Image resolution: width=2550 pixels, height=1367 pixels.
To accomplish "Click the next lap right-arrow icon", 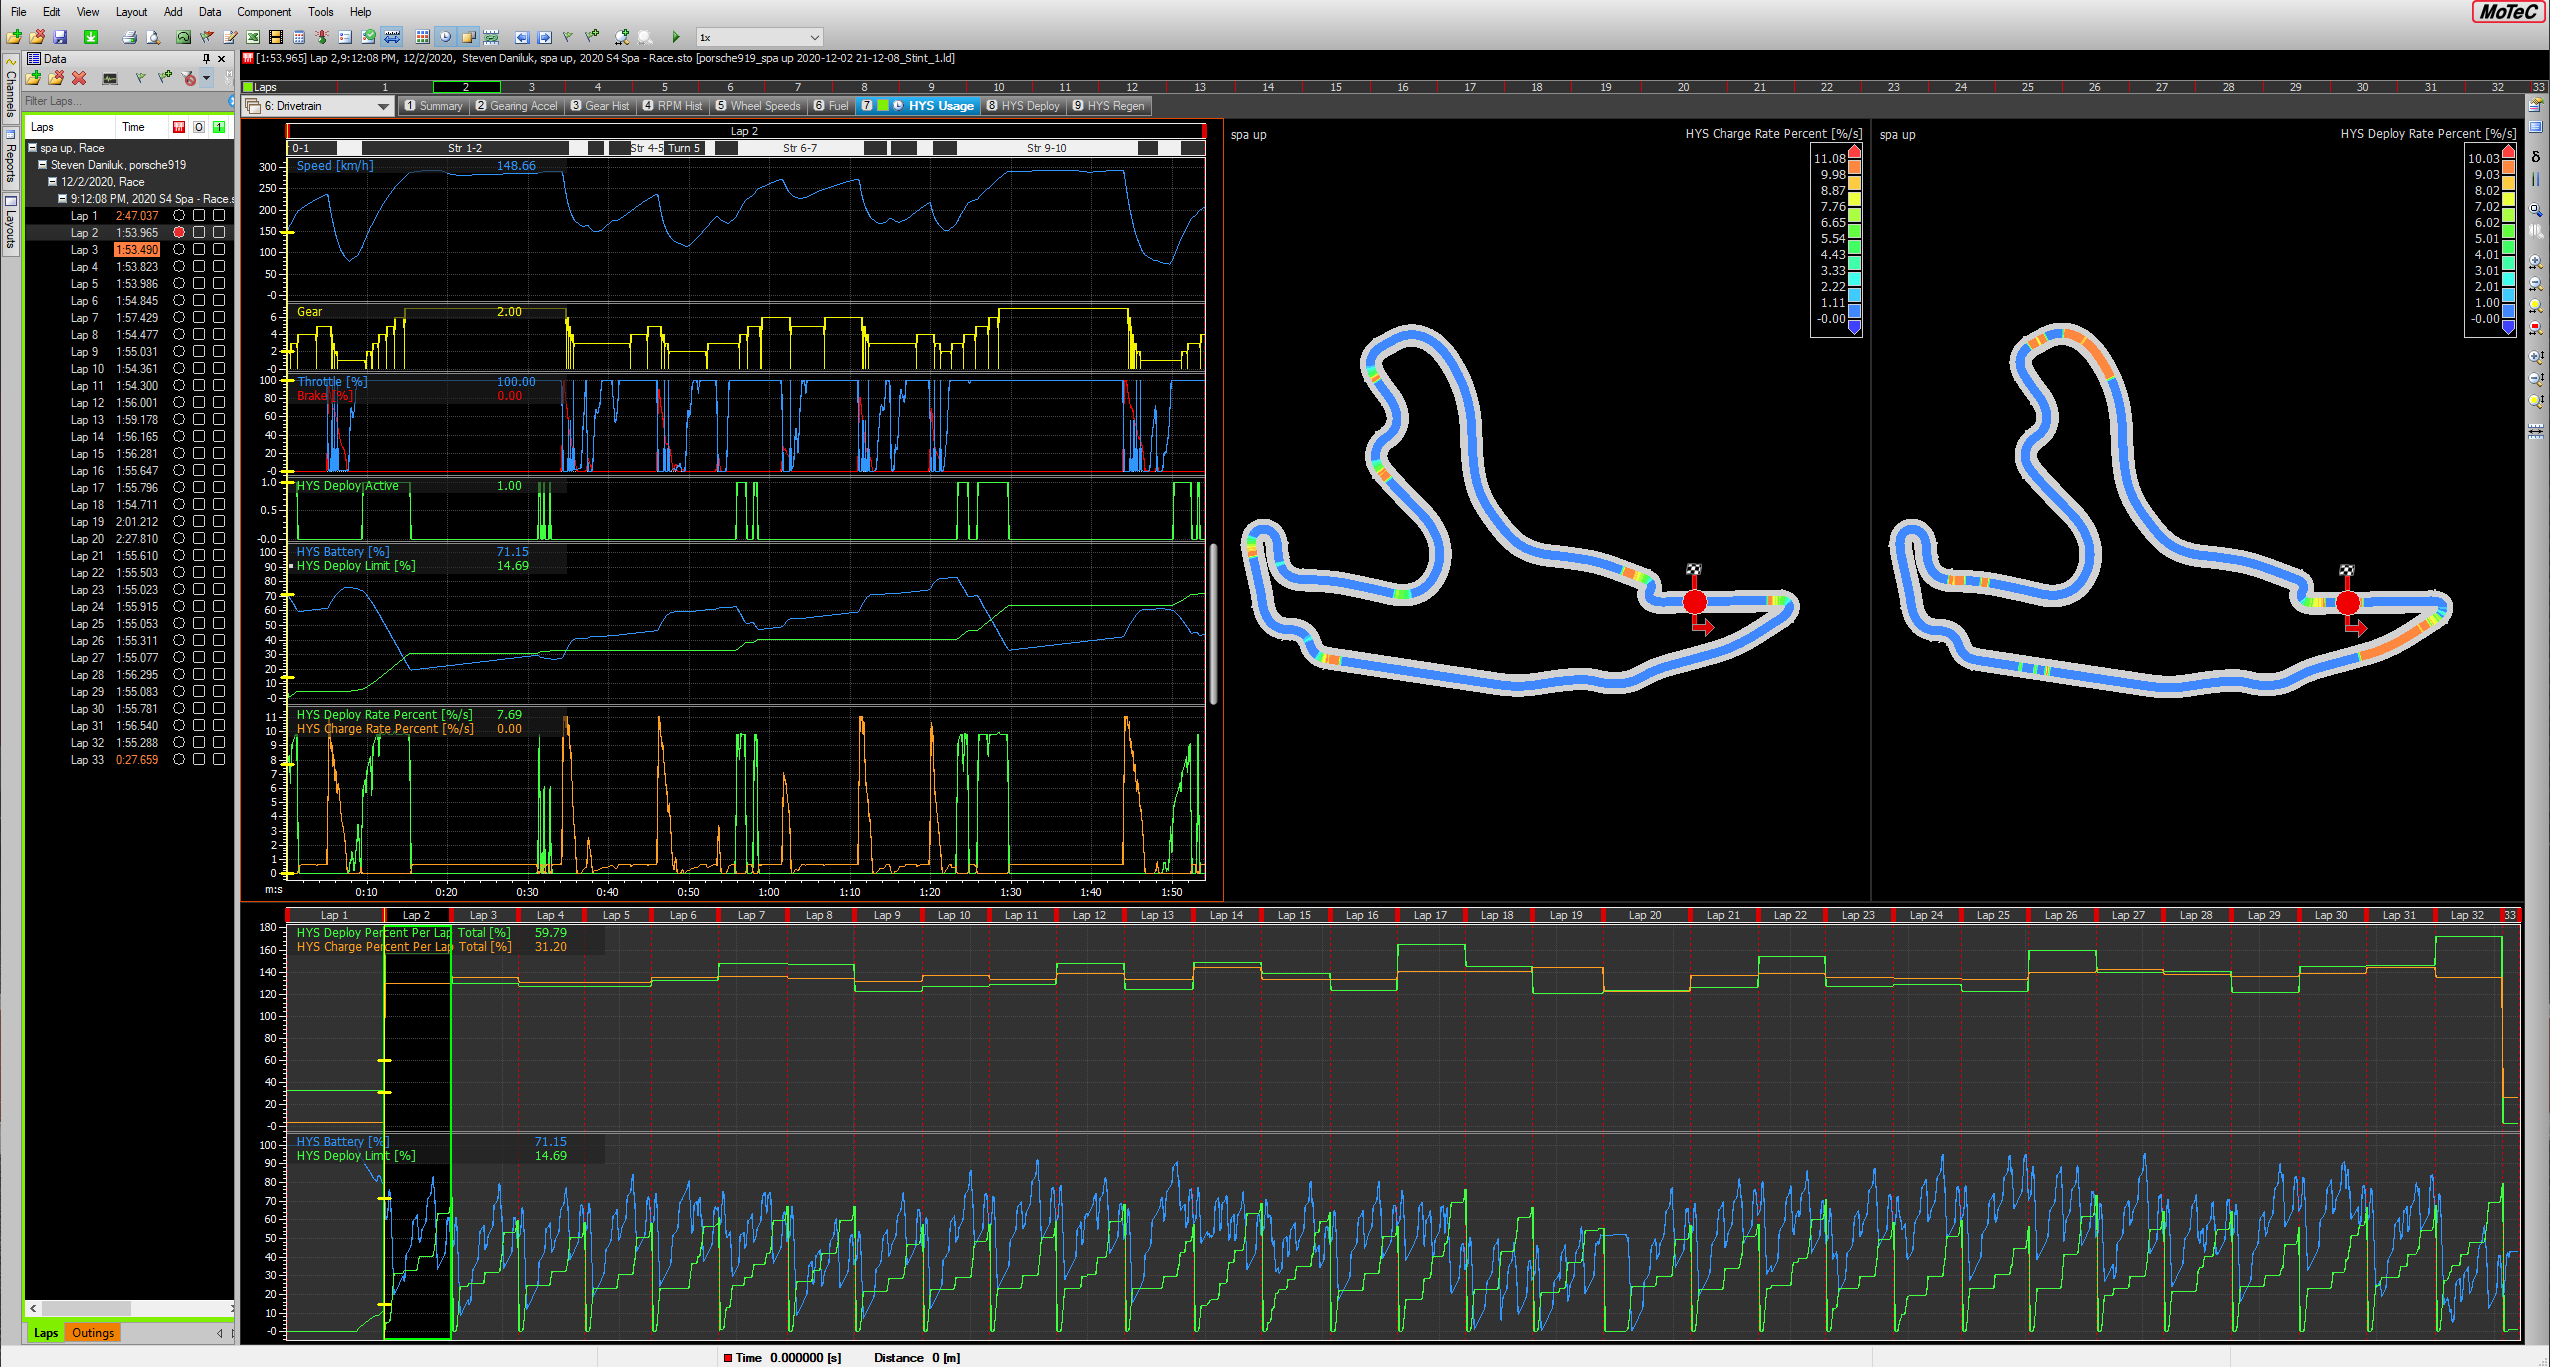I will click(545, 37).
